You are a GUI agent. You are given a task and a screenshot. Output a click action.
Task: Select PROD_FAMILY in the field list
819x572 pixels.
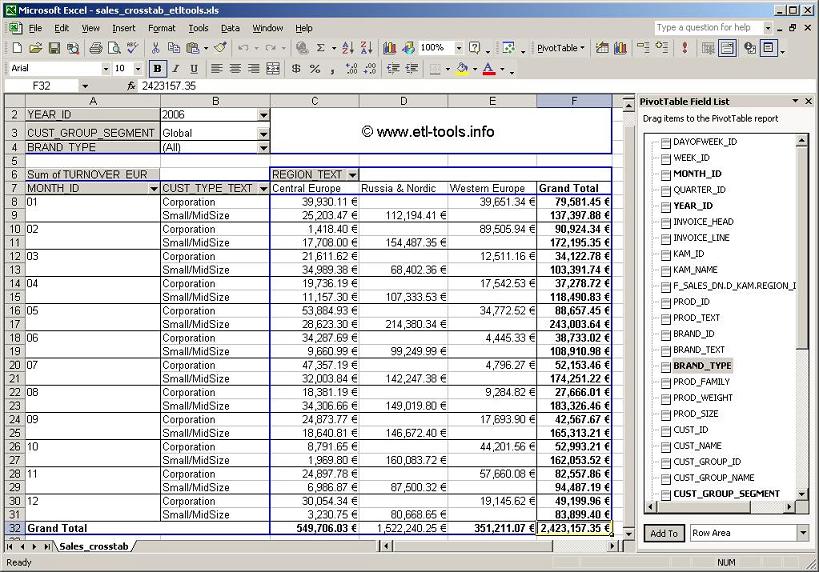coord(701,382)
